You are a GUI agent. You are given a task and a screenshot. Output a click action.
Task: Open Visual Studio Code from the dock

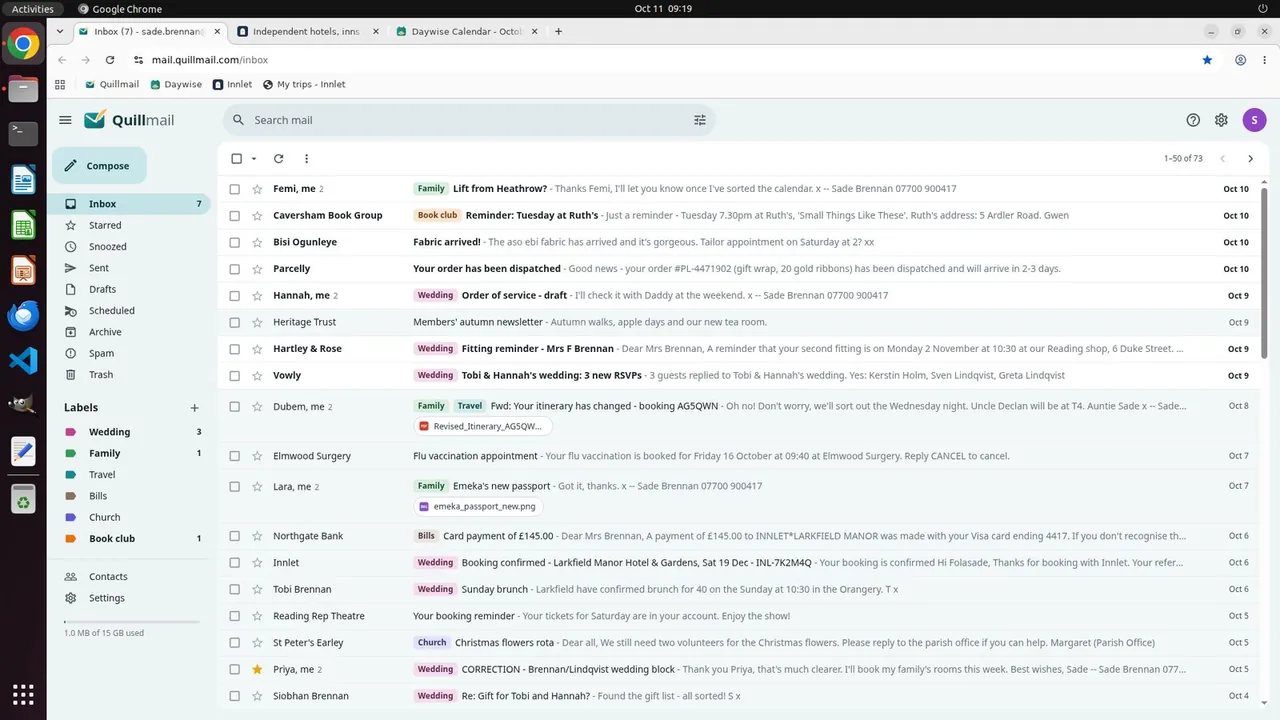click(23, 361)
